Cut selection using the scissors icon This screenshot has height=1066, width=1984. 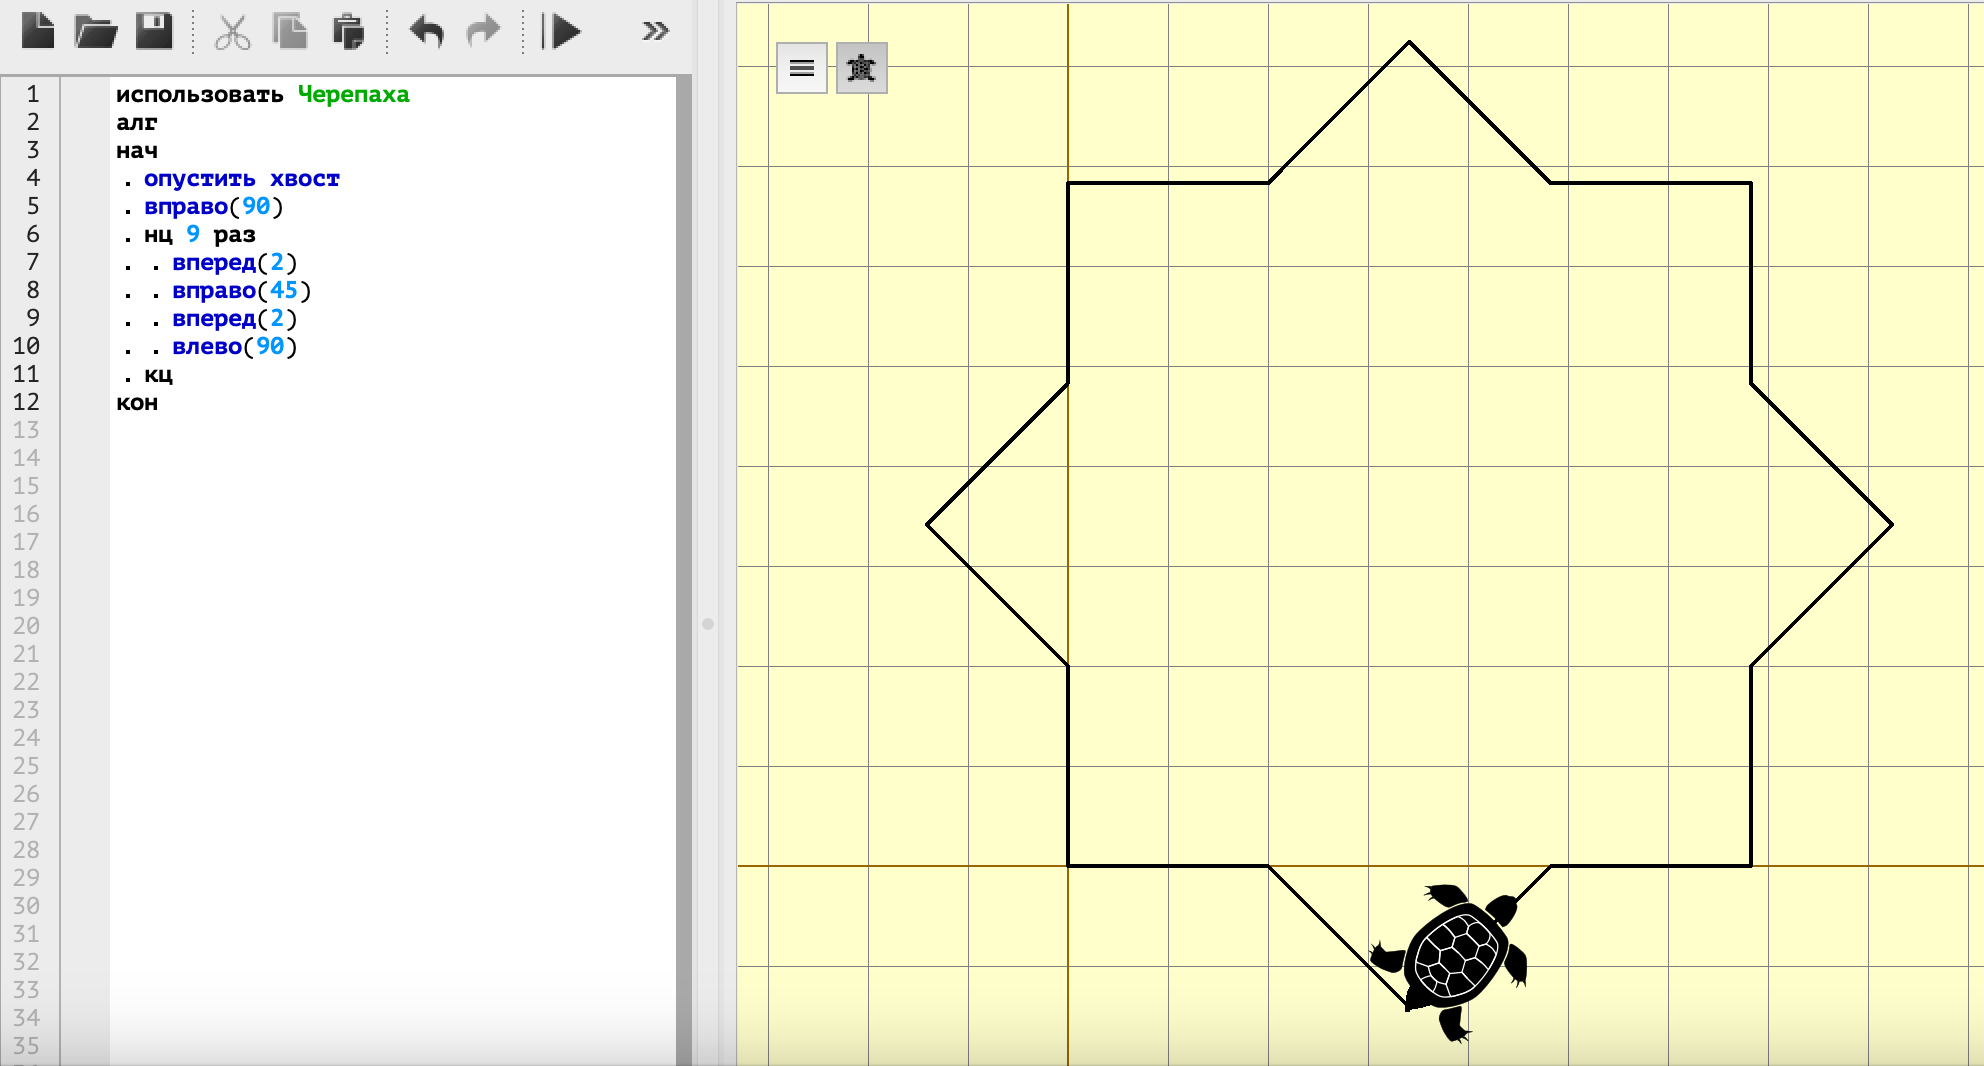pyautogui.click(x=232, y=31)
